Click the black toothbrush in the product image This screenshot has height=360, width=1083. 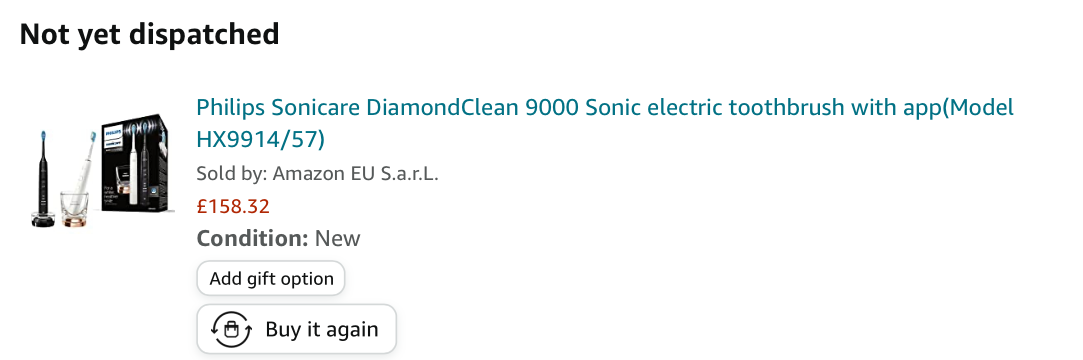tap(44, 178)
